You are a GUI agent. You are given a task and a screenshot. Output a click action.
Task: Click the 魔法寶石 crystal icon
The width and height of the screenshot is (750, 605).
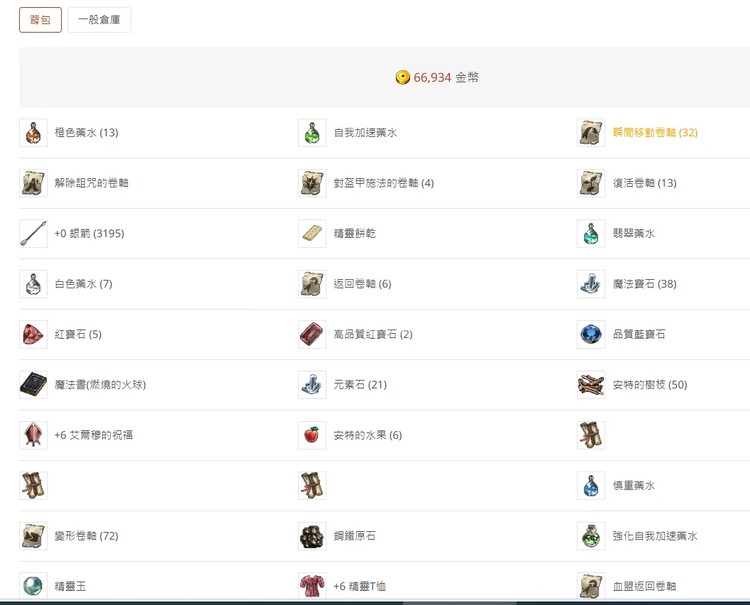tap(591, 284)
